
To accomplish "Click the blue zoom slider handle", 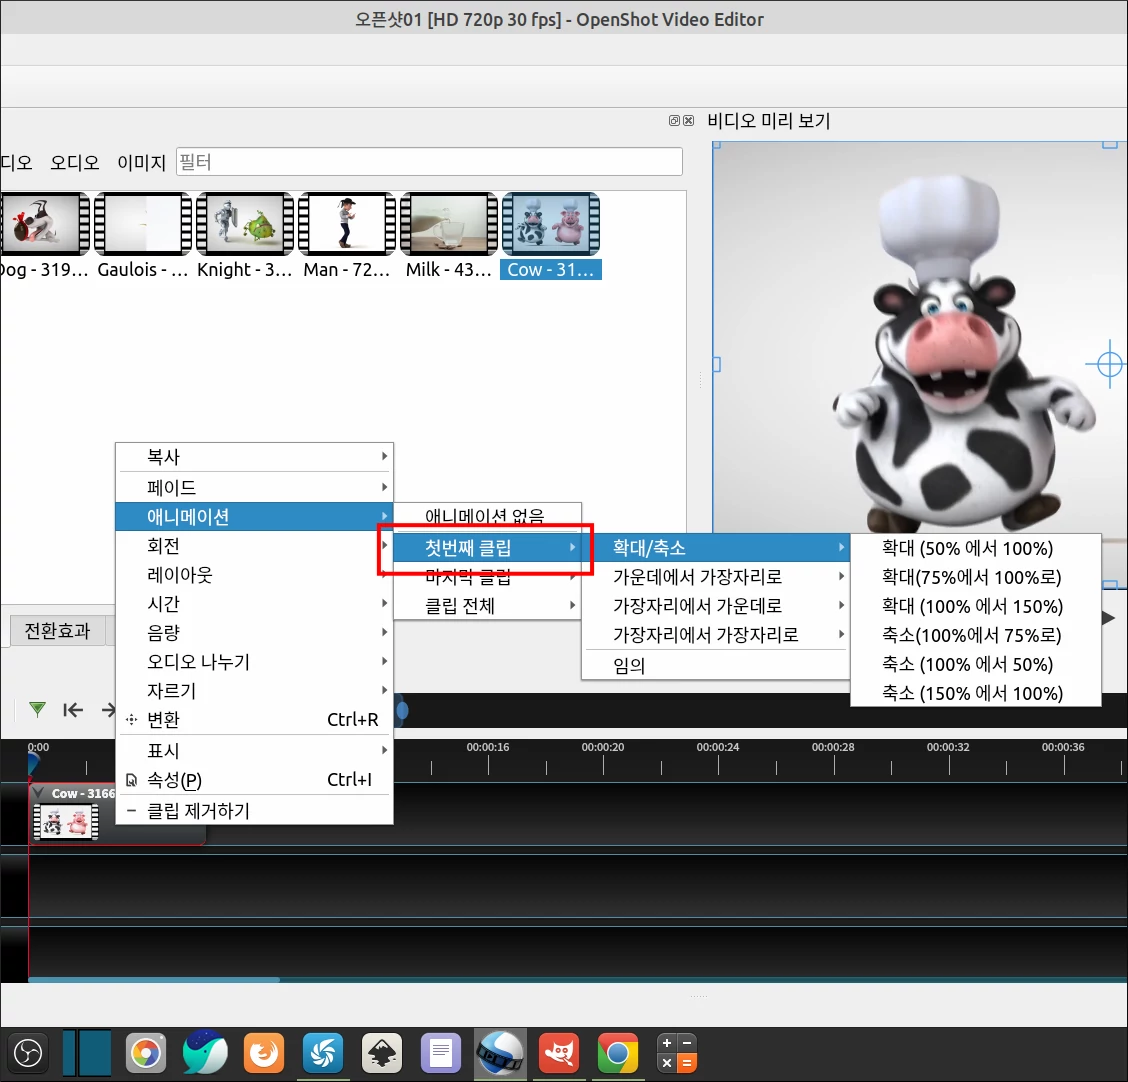I will pos(403,711).
